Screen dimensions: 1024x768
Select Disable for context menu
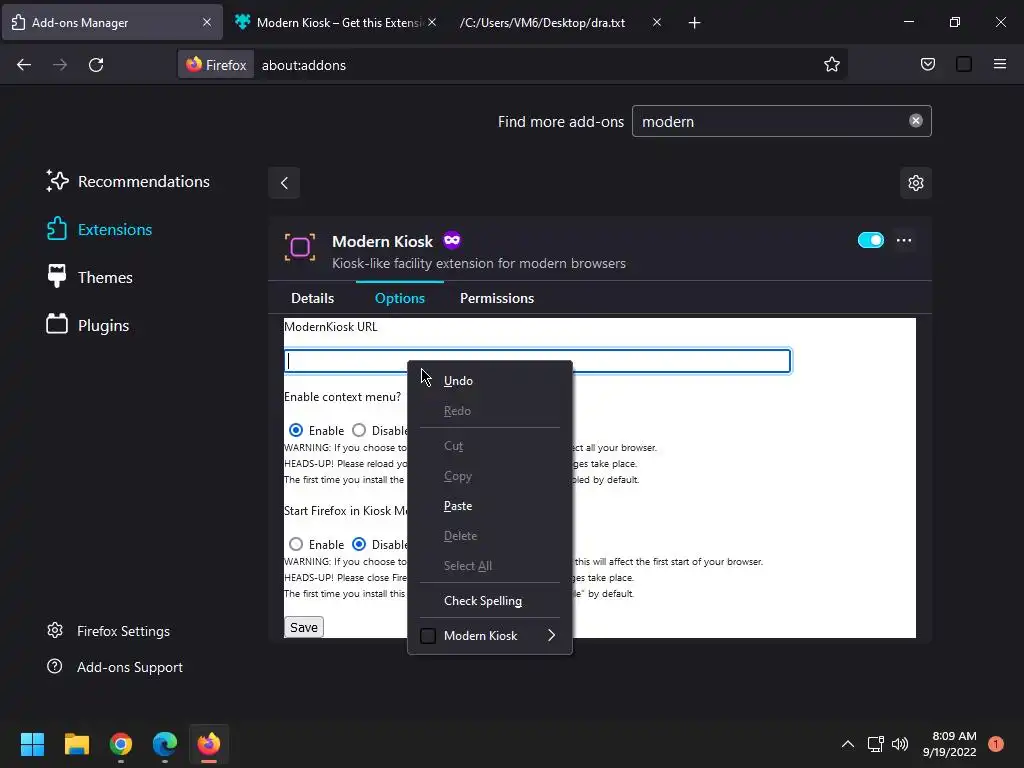[x=359, y=430]
